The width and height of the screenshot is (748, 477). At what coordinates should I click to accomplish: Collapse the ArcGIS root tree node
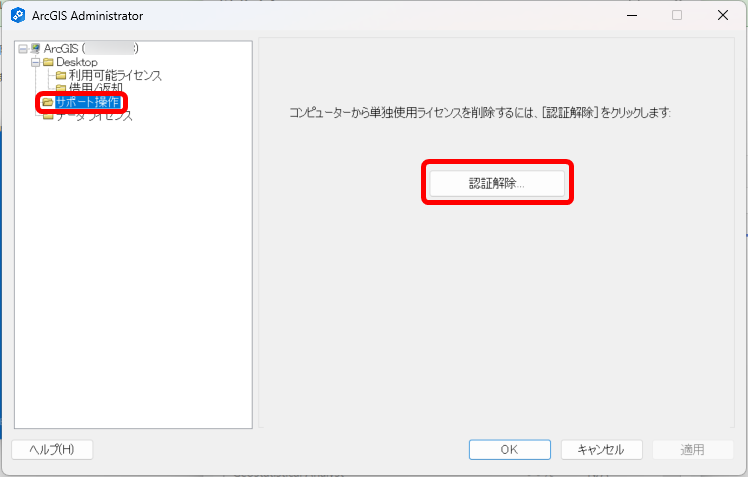[23, 49]
